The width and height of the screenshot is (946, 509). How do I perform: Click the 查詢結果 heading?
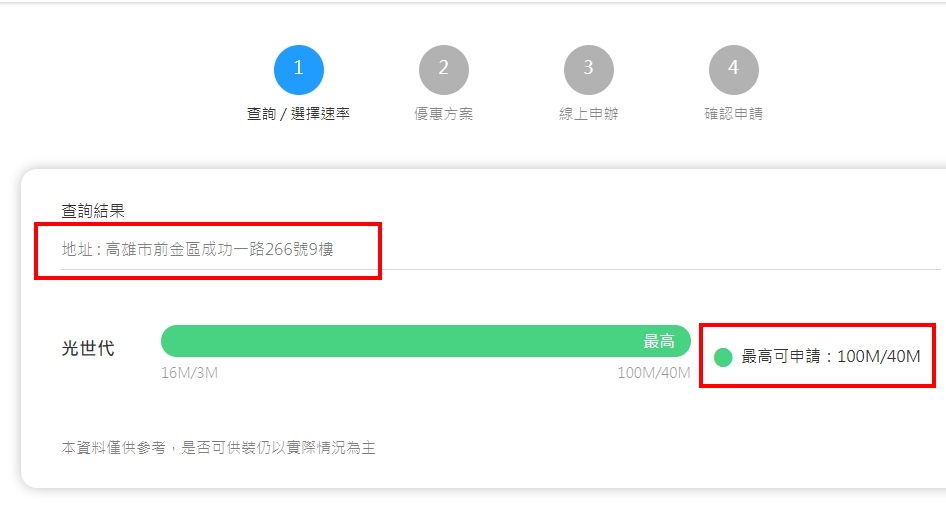click(x=93, y=211)
